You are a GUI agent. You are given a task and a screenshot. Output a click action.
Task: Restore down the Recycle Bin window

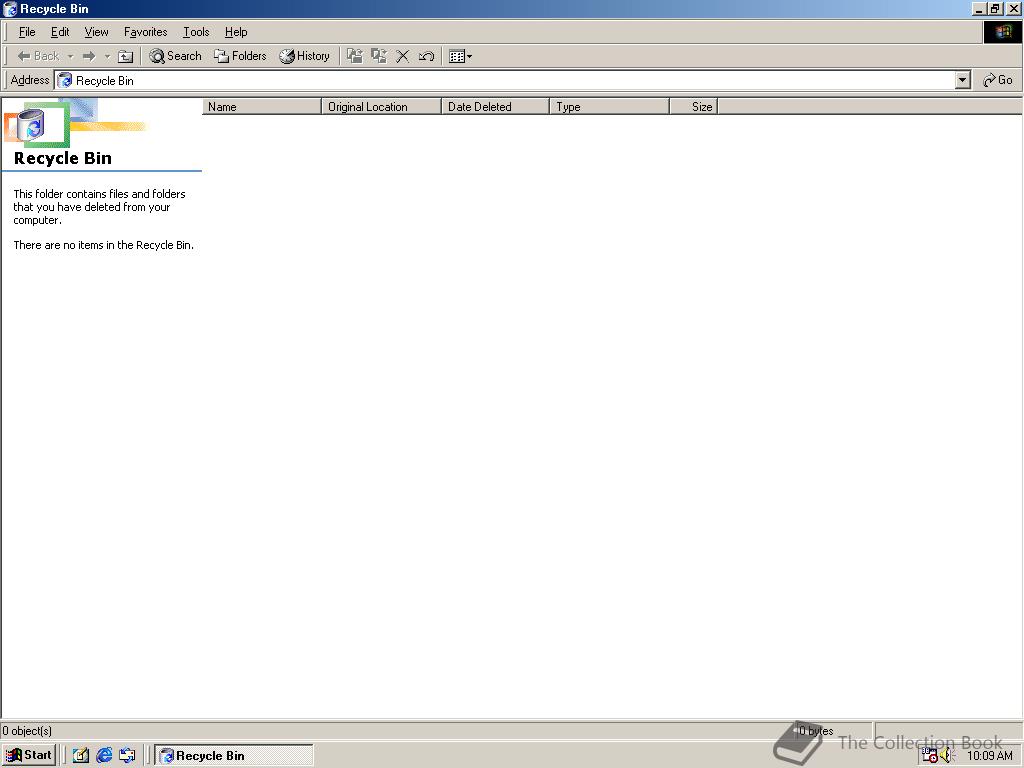coord(995,8)
